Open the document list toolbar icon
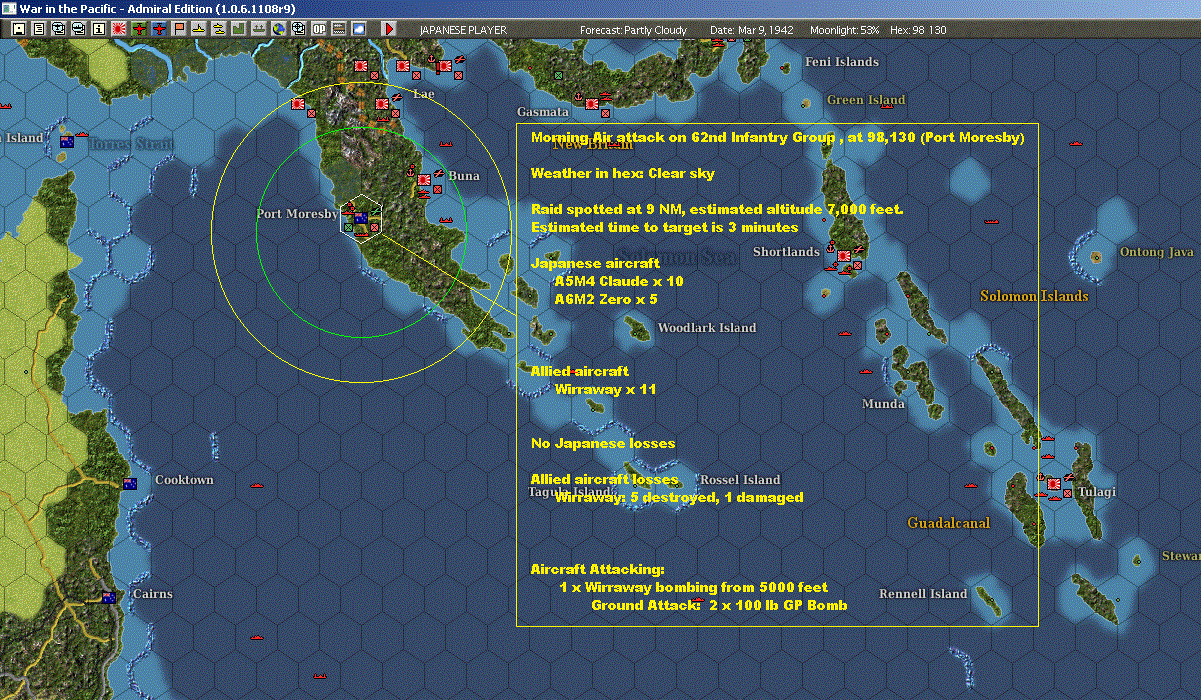The height and width of the screenshot is (700, 1201). point(39,29)
